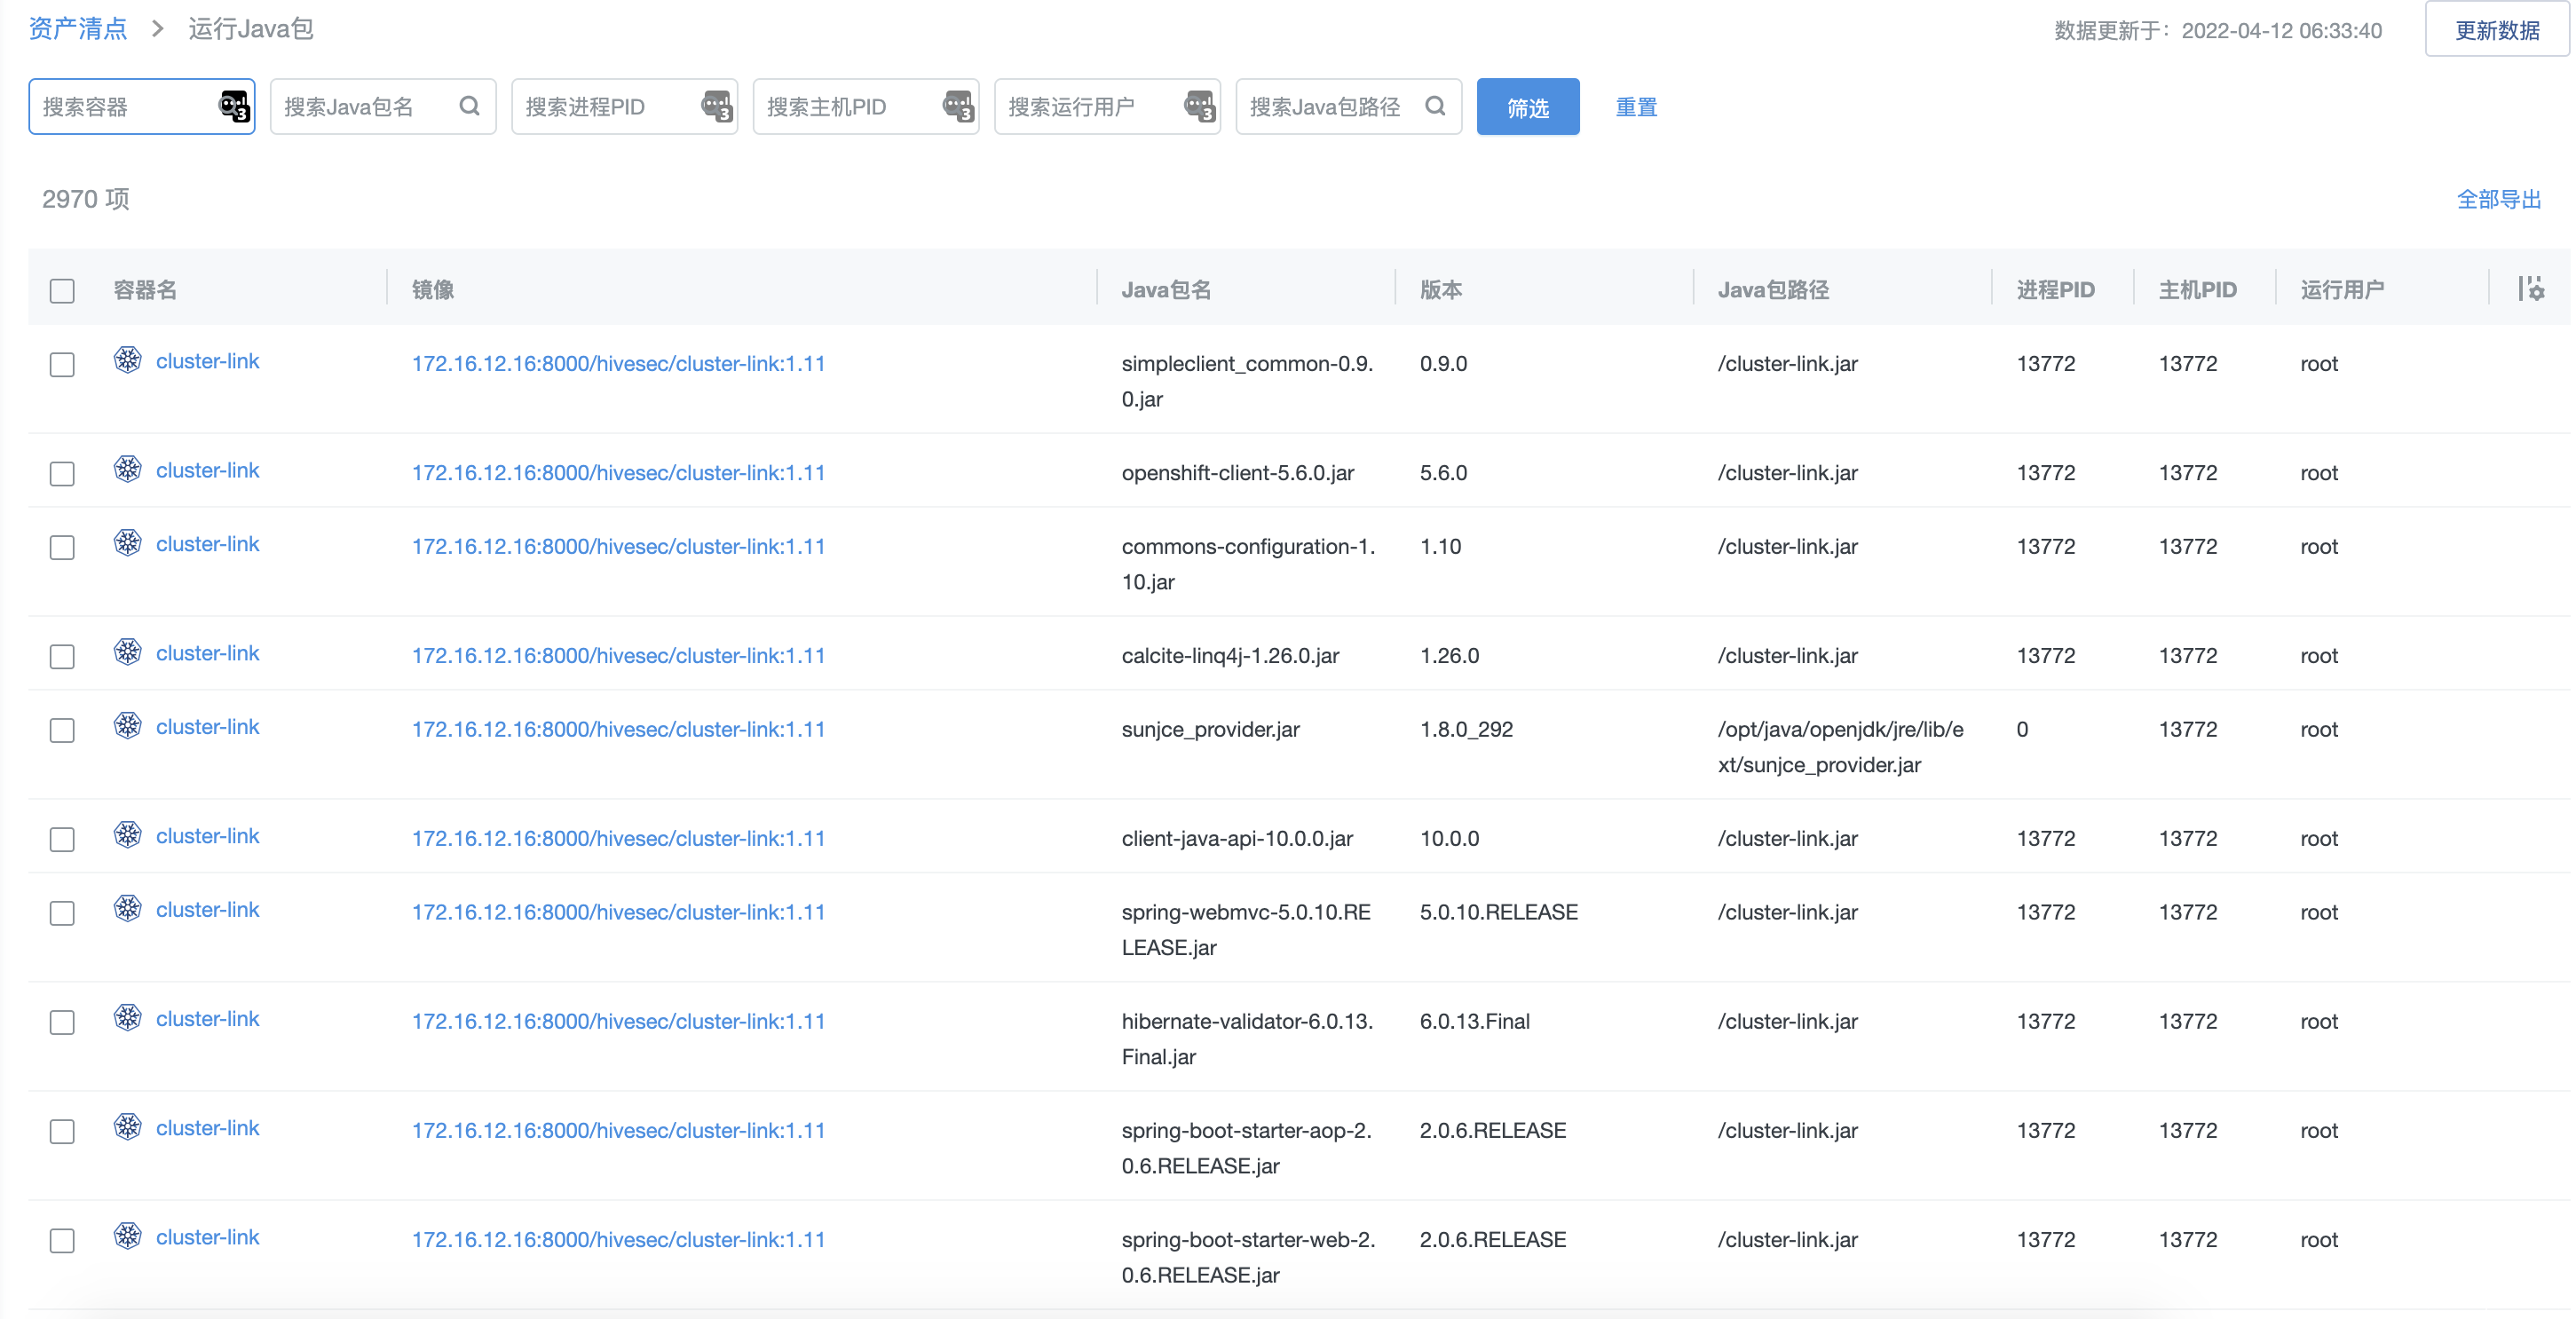
Task: Click icon in 搜索运行用户 field
Action: (1200, 106)
